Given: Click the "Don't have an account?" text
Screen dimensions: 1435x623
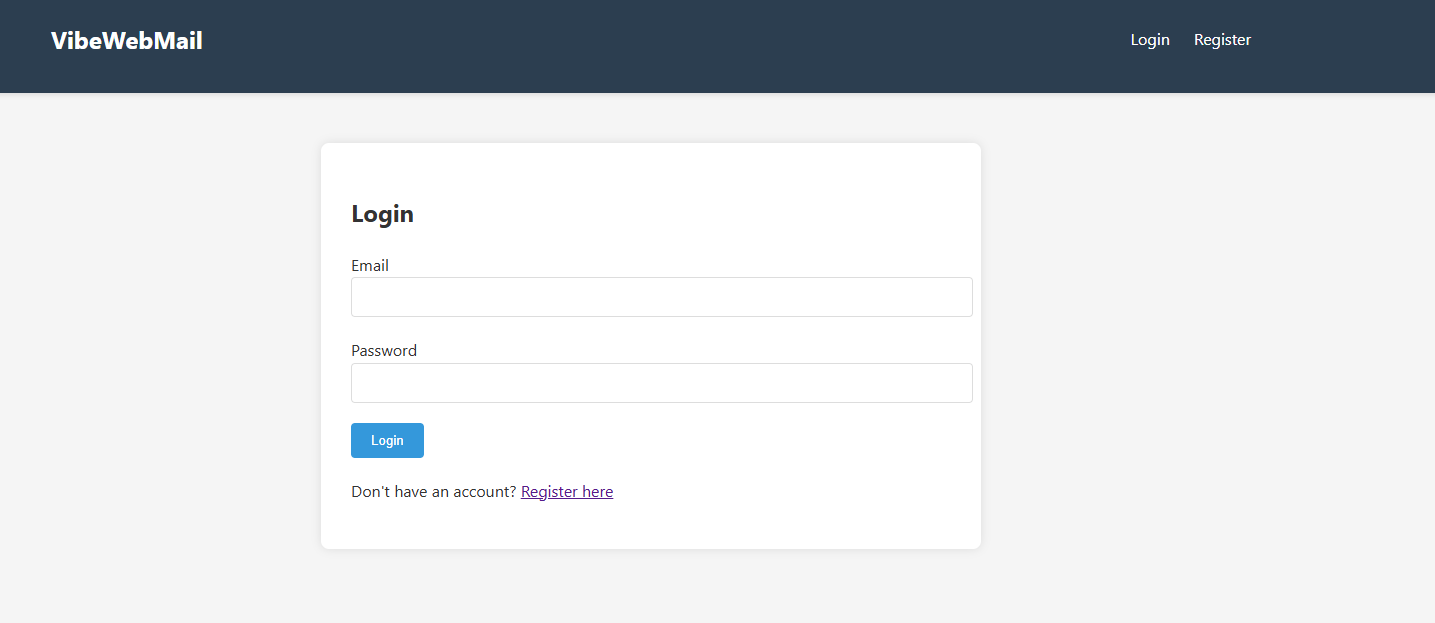Looking at the screenshot, I should point(433,492).
